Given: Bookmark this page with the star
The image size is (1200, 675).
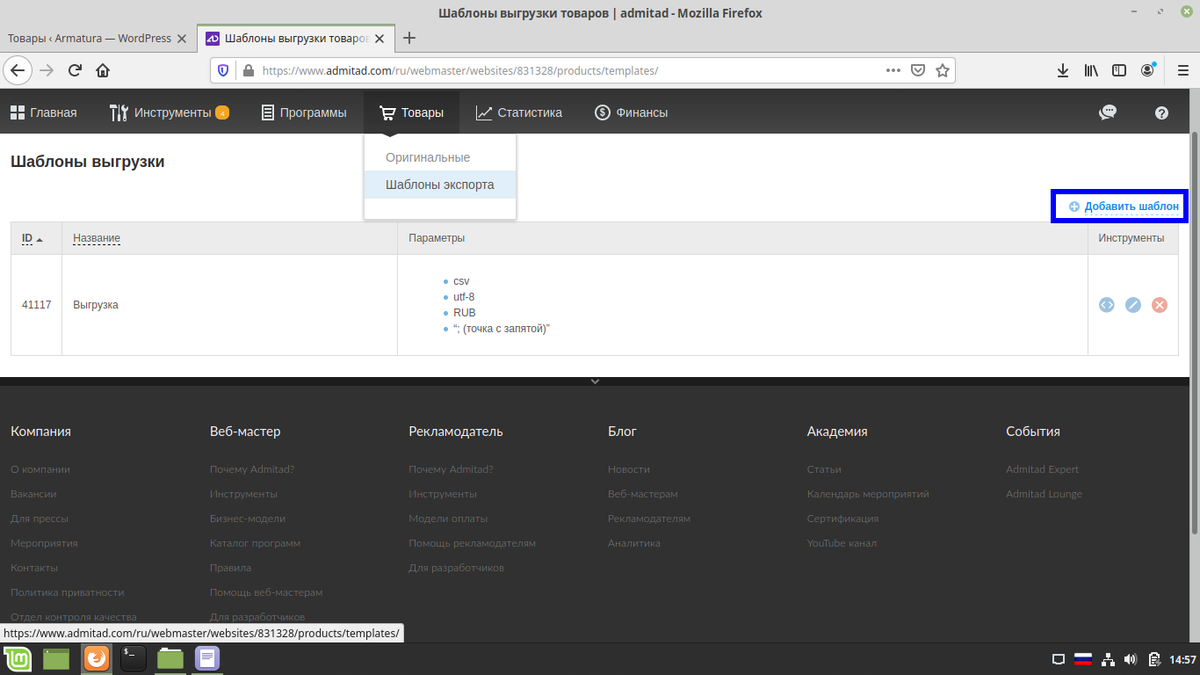Looking at the screenshot, I should [942, 71].
